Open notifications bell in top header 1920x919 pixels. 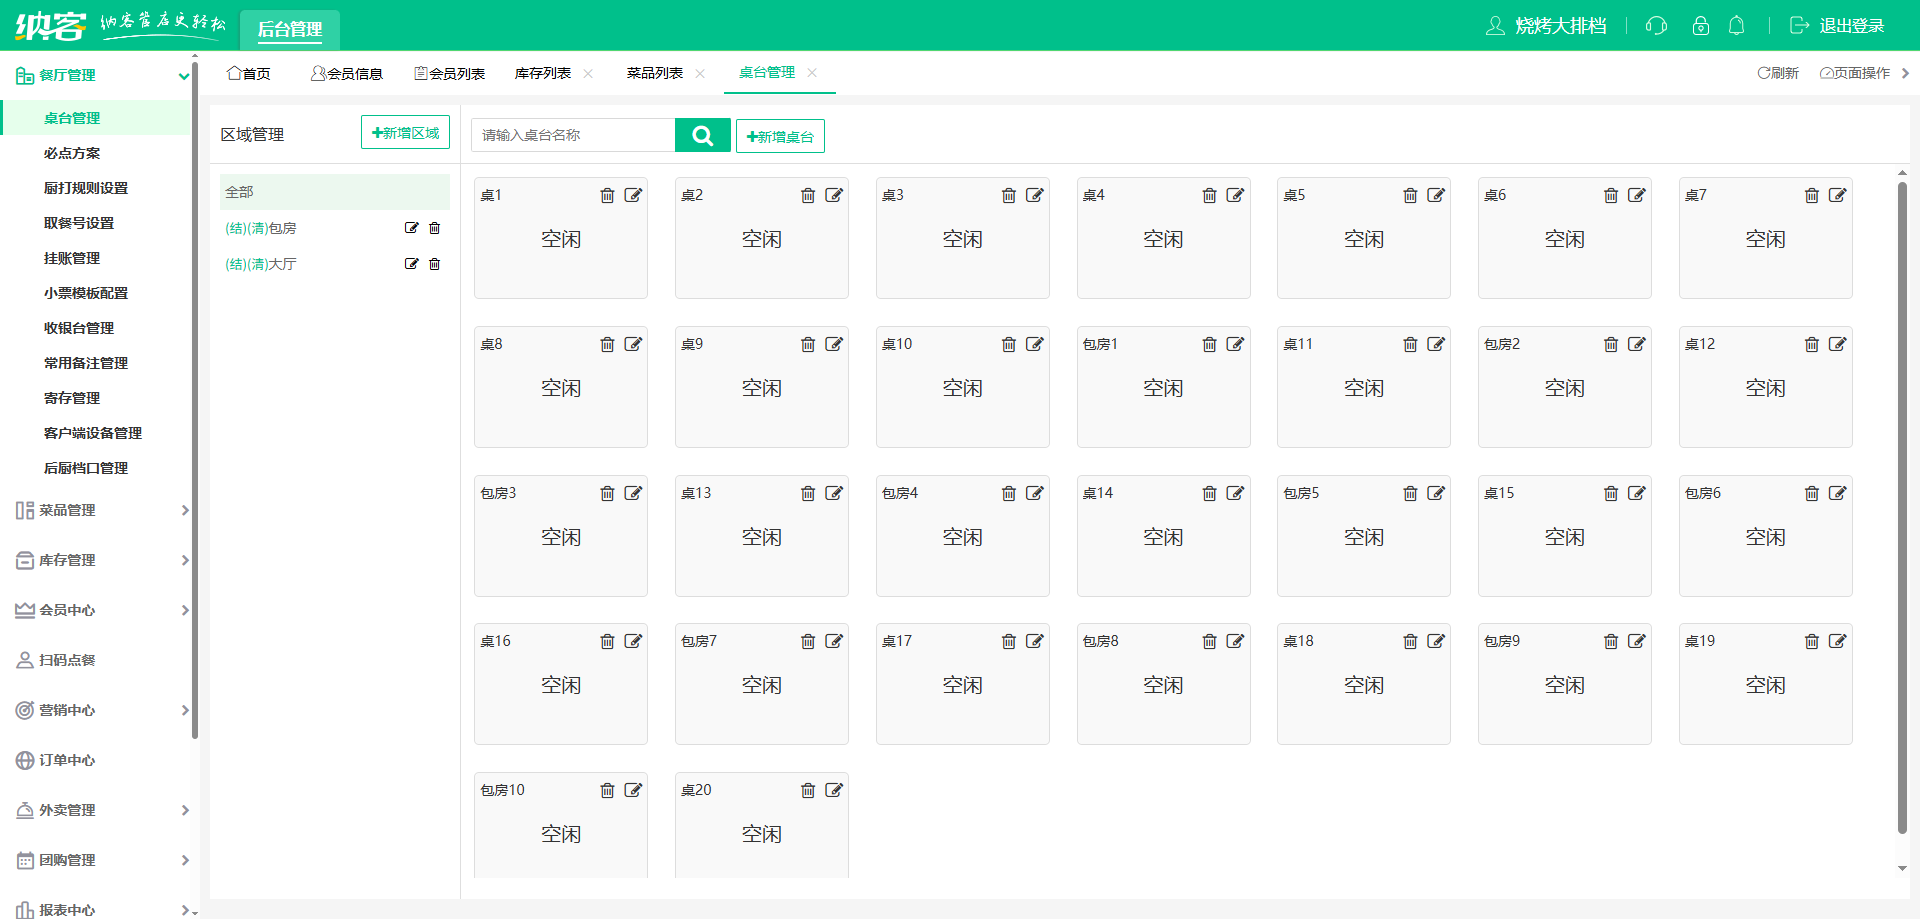(1736, 26)
